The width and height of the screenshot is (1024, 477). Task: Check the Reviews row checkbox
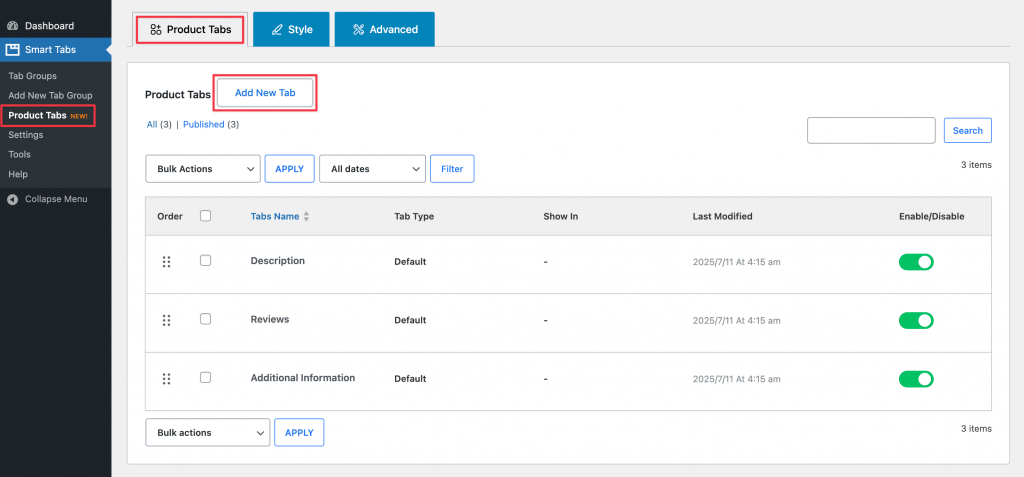pos(205,319)
